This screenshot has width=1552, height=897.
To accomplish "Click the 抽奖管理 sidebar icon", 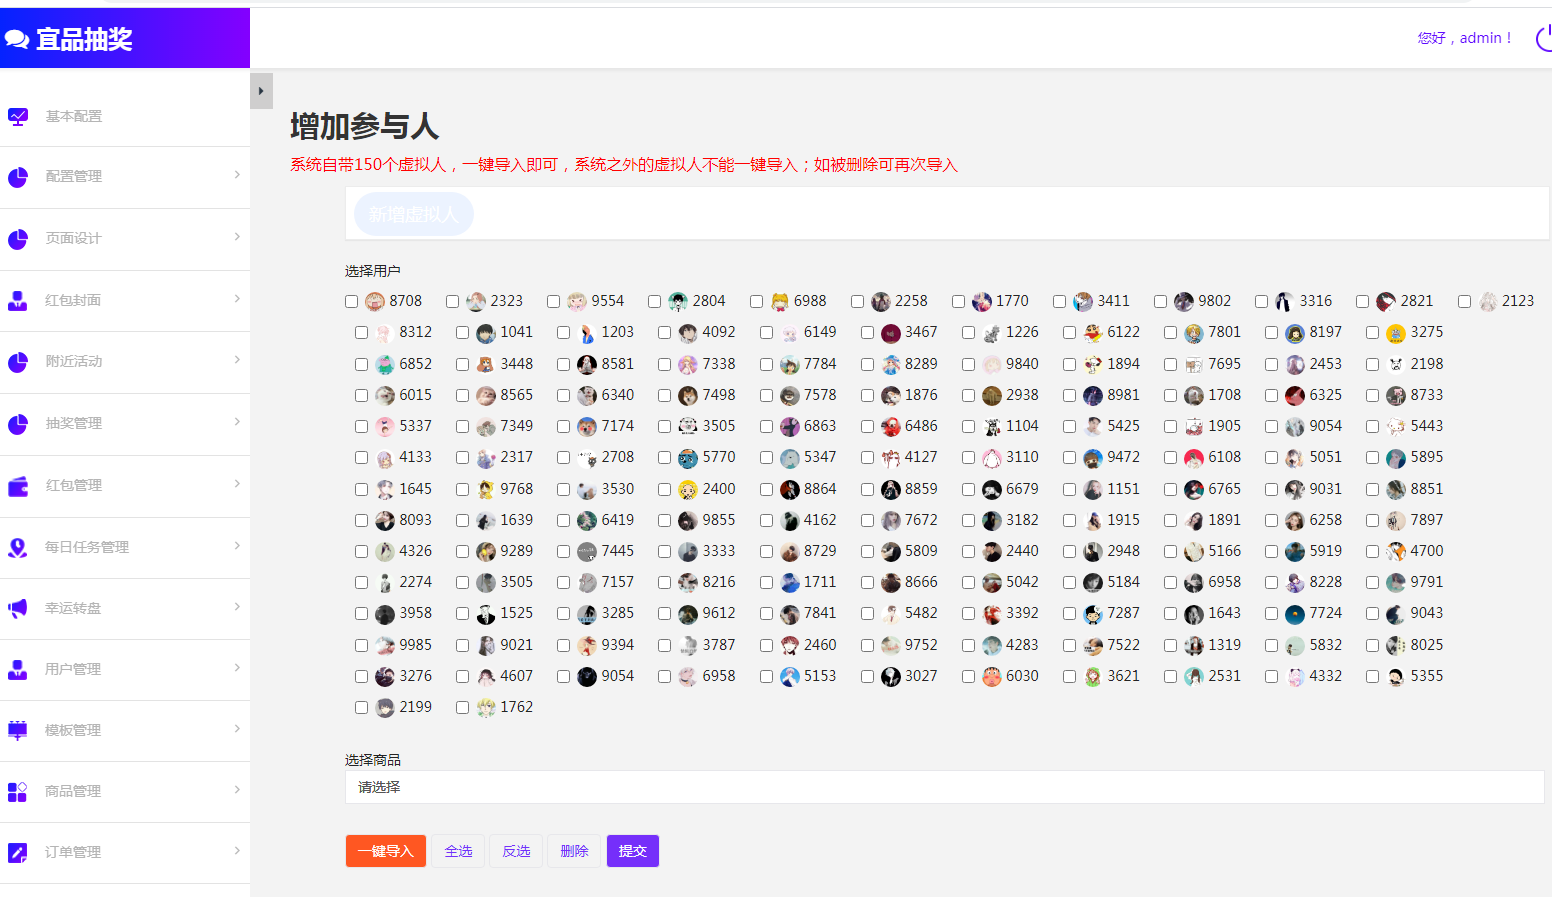I will tap(18, 424).
